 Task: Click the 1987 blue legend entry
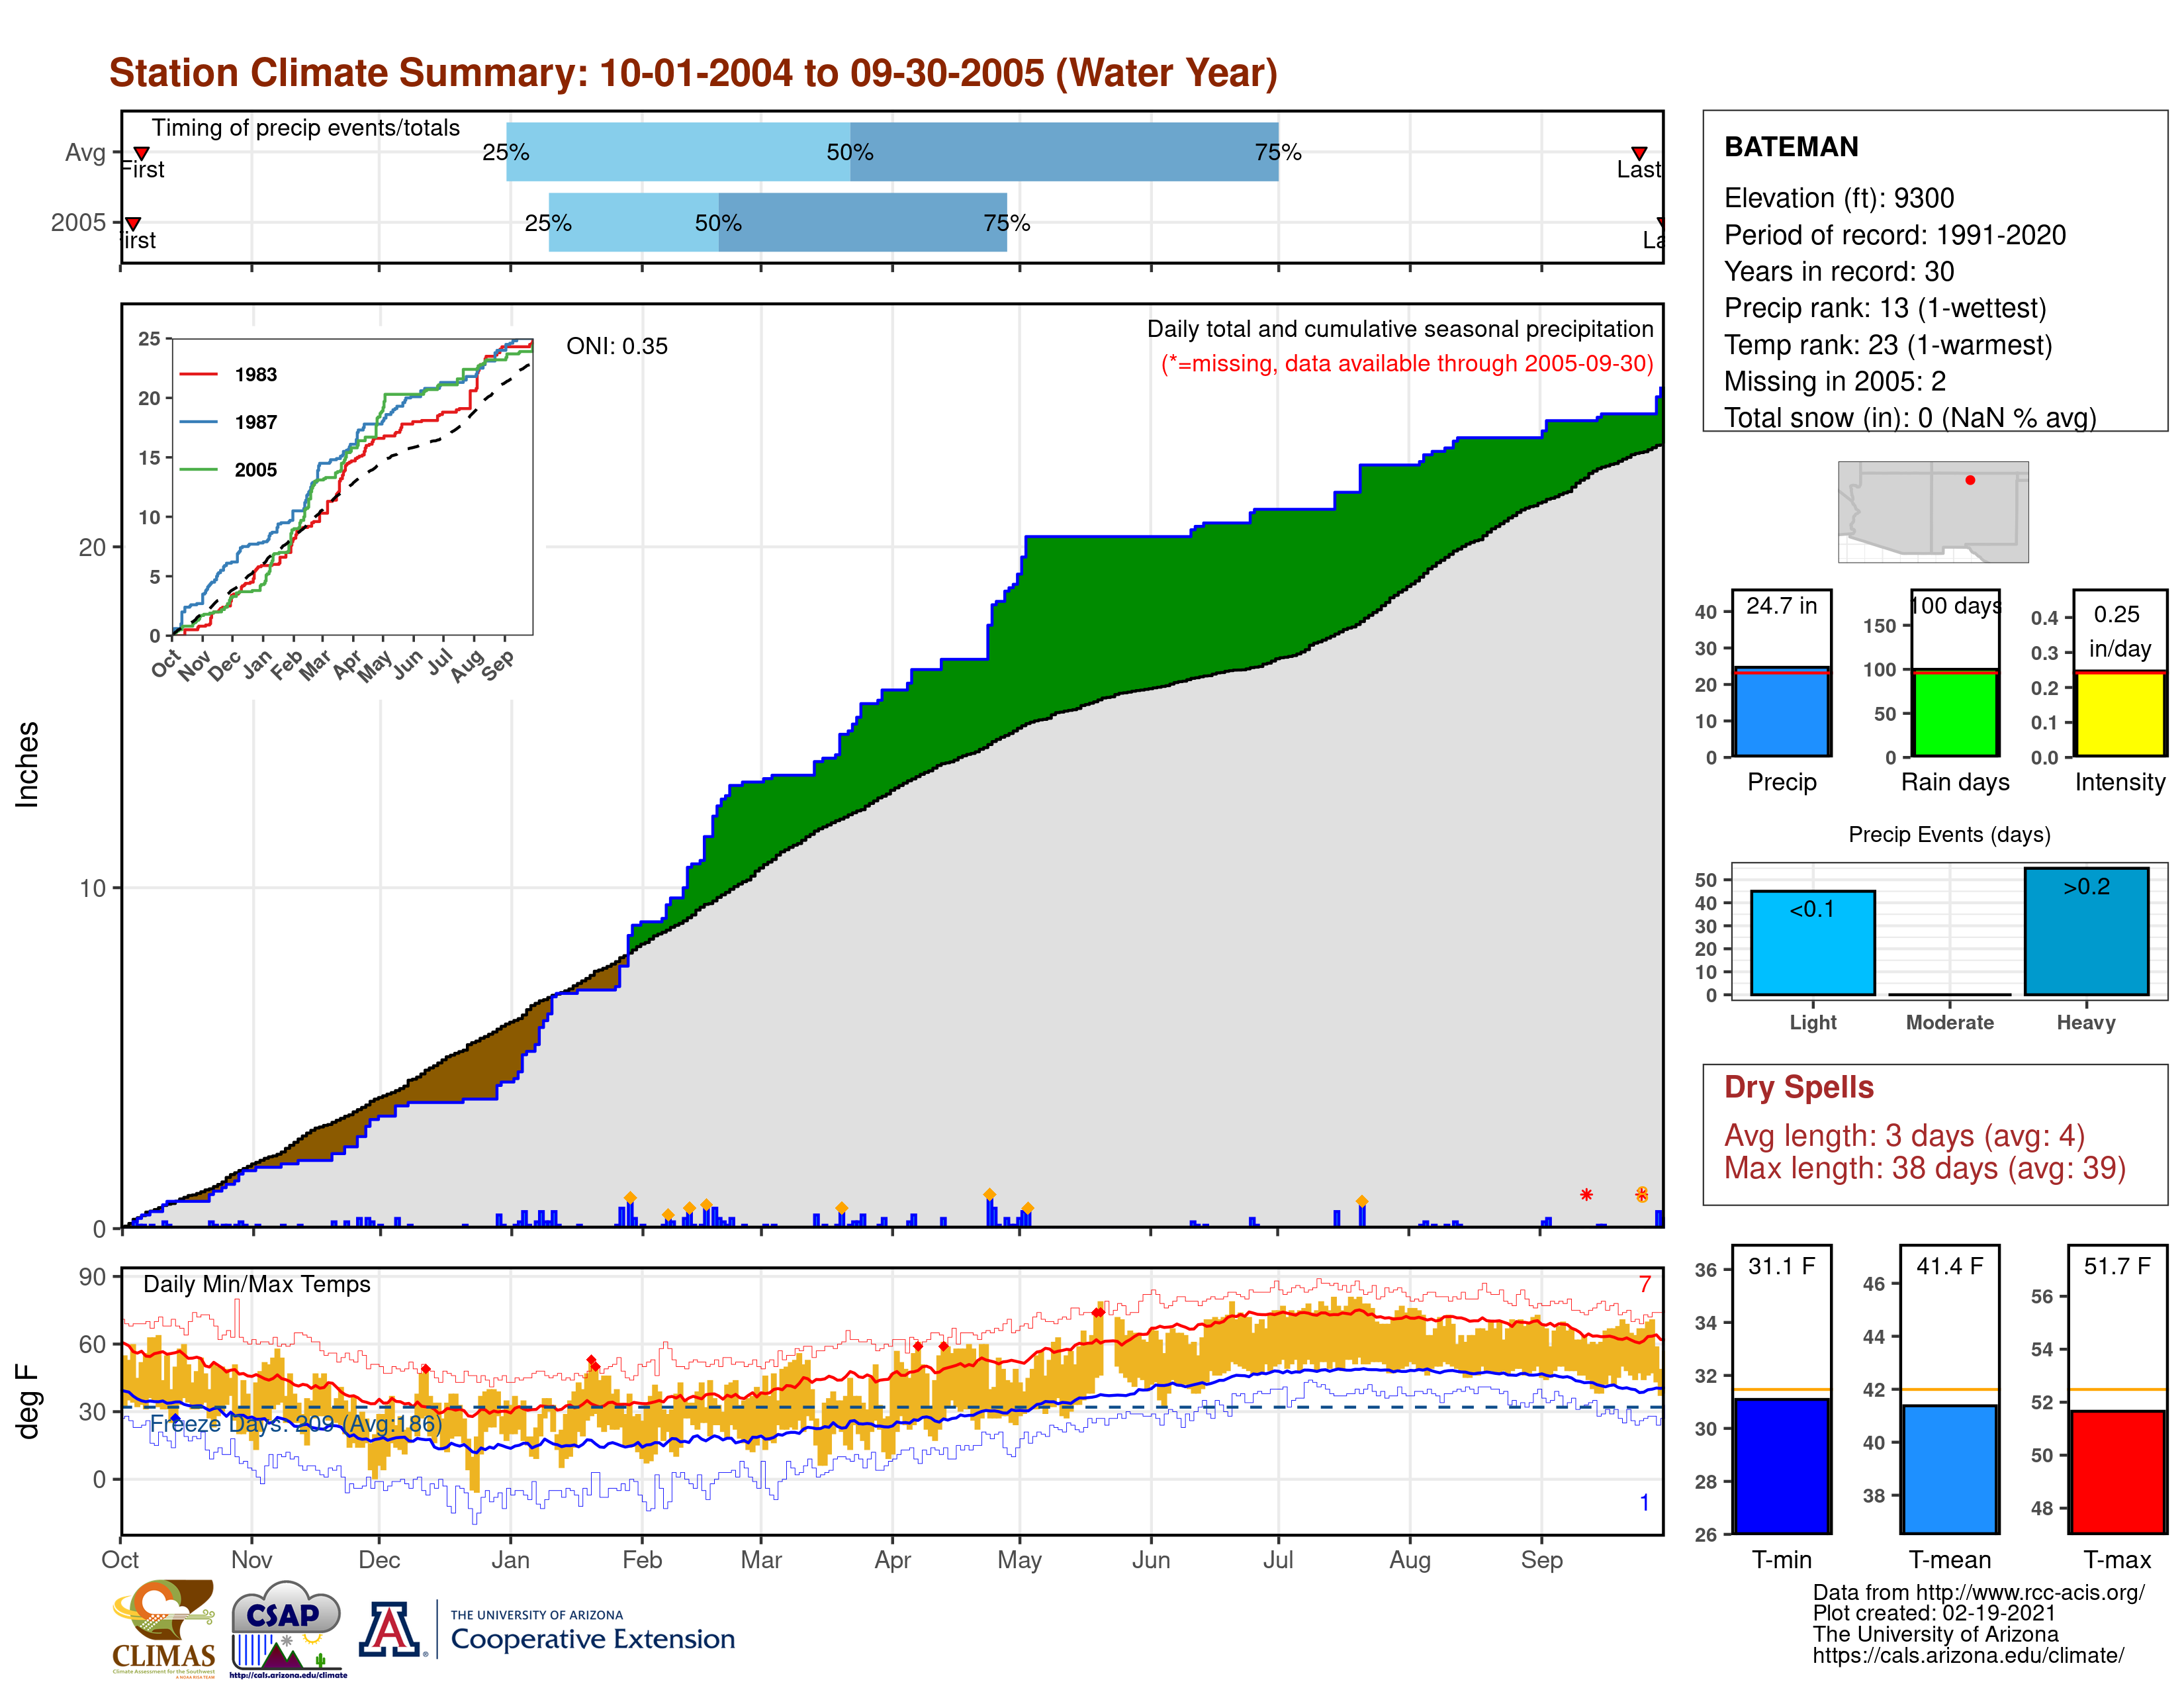(228, 422)
